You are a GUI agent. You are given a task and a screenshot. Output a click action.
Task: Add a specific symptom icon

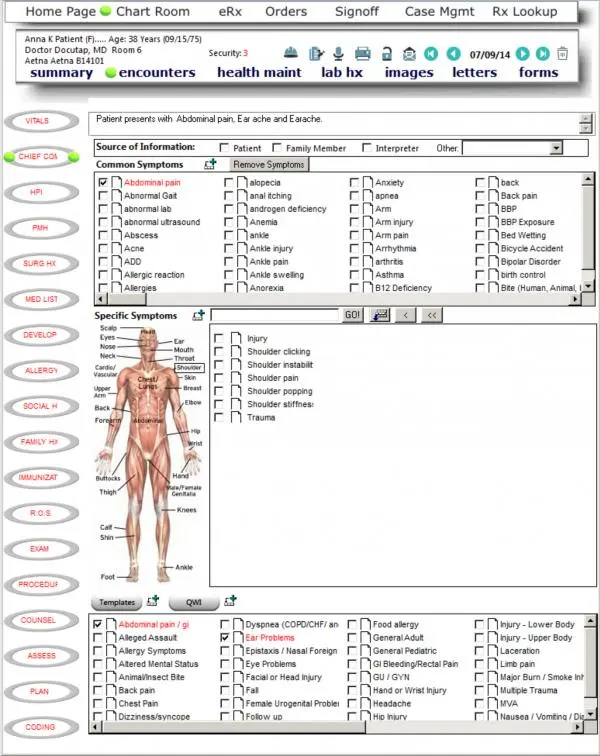click(x=198, y=315)
